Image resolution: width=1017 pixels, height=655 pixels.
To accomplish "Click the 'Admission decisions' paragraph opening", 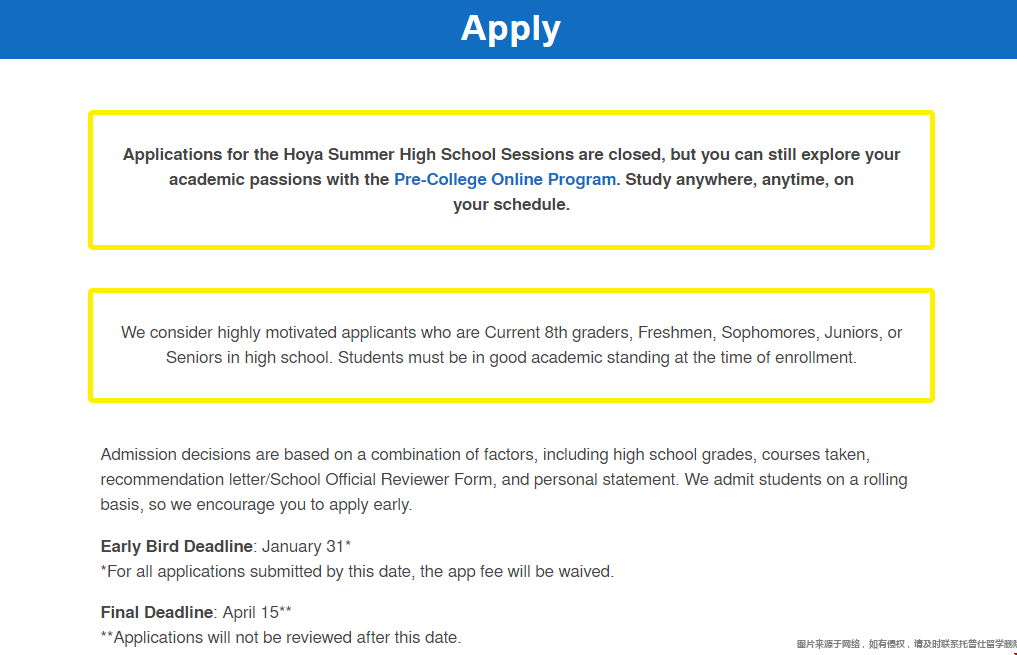I will coord(170,454).
